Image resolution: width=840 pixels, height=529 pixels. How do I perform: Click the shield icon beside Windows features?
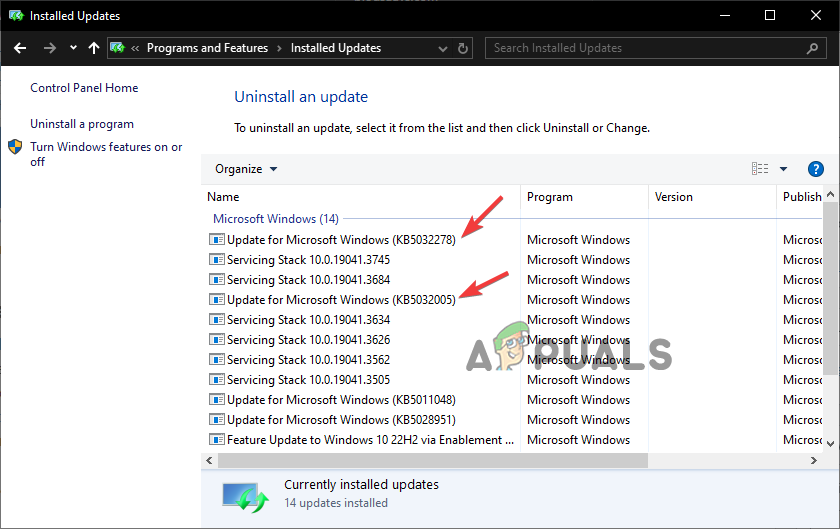coord(15,147)
